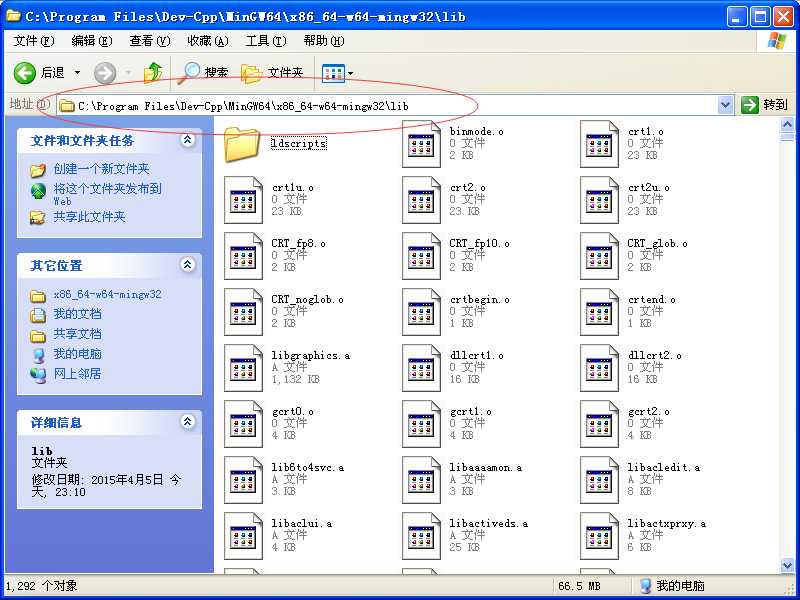800x600 pixels.
Task: Click the Back arrow icon
Action: [24, 73]
